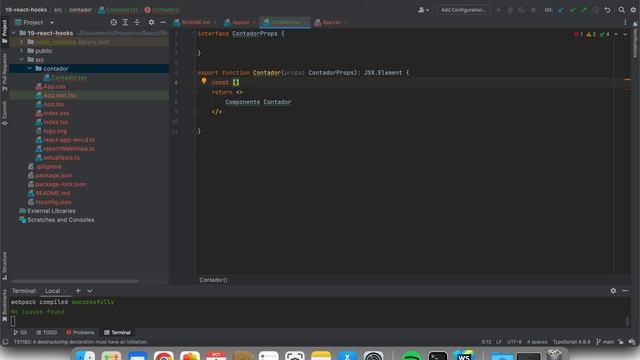Open the main Git branch widget
The width and height of the screenshot is (640, 360).
pyautogui.click(x=605, y=342)
